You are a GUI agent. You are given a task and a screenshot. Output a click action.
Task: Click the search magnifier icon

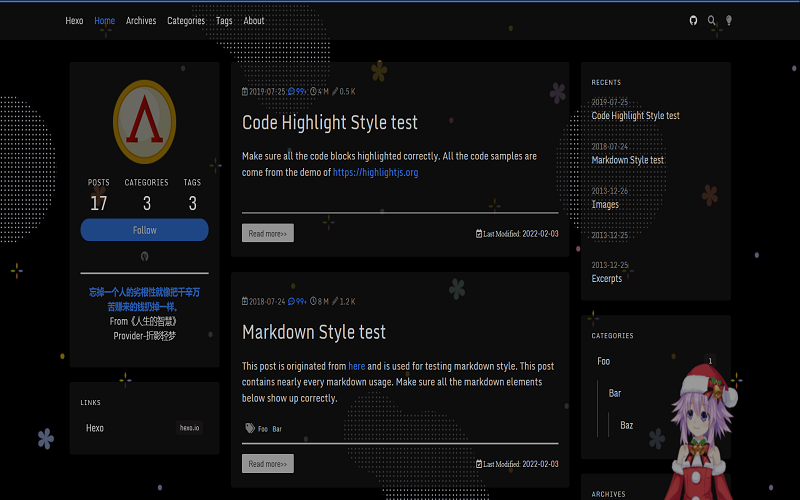pyautogui.click(x=712, y=20)
